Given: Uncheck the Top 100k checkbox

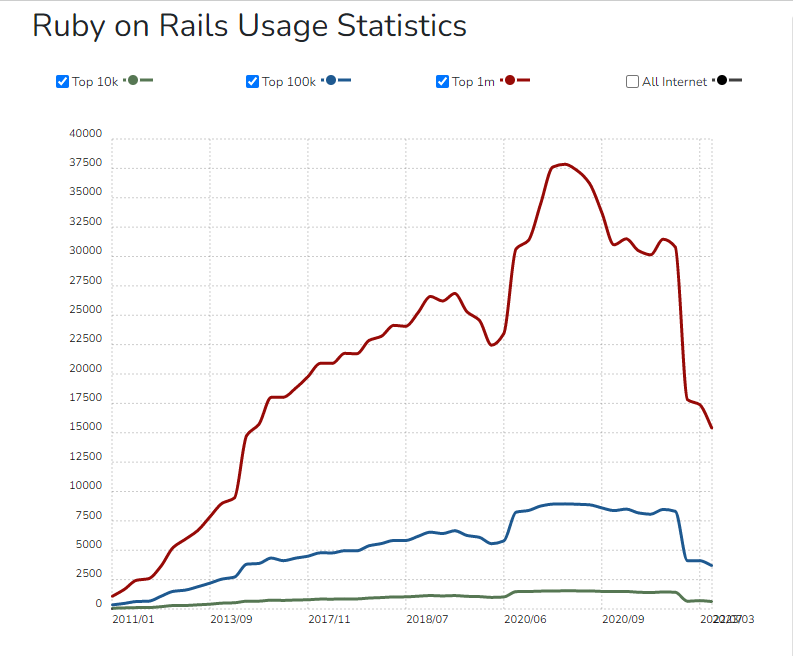Looking at the screenshot, I should (252, 81).
